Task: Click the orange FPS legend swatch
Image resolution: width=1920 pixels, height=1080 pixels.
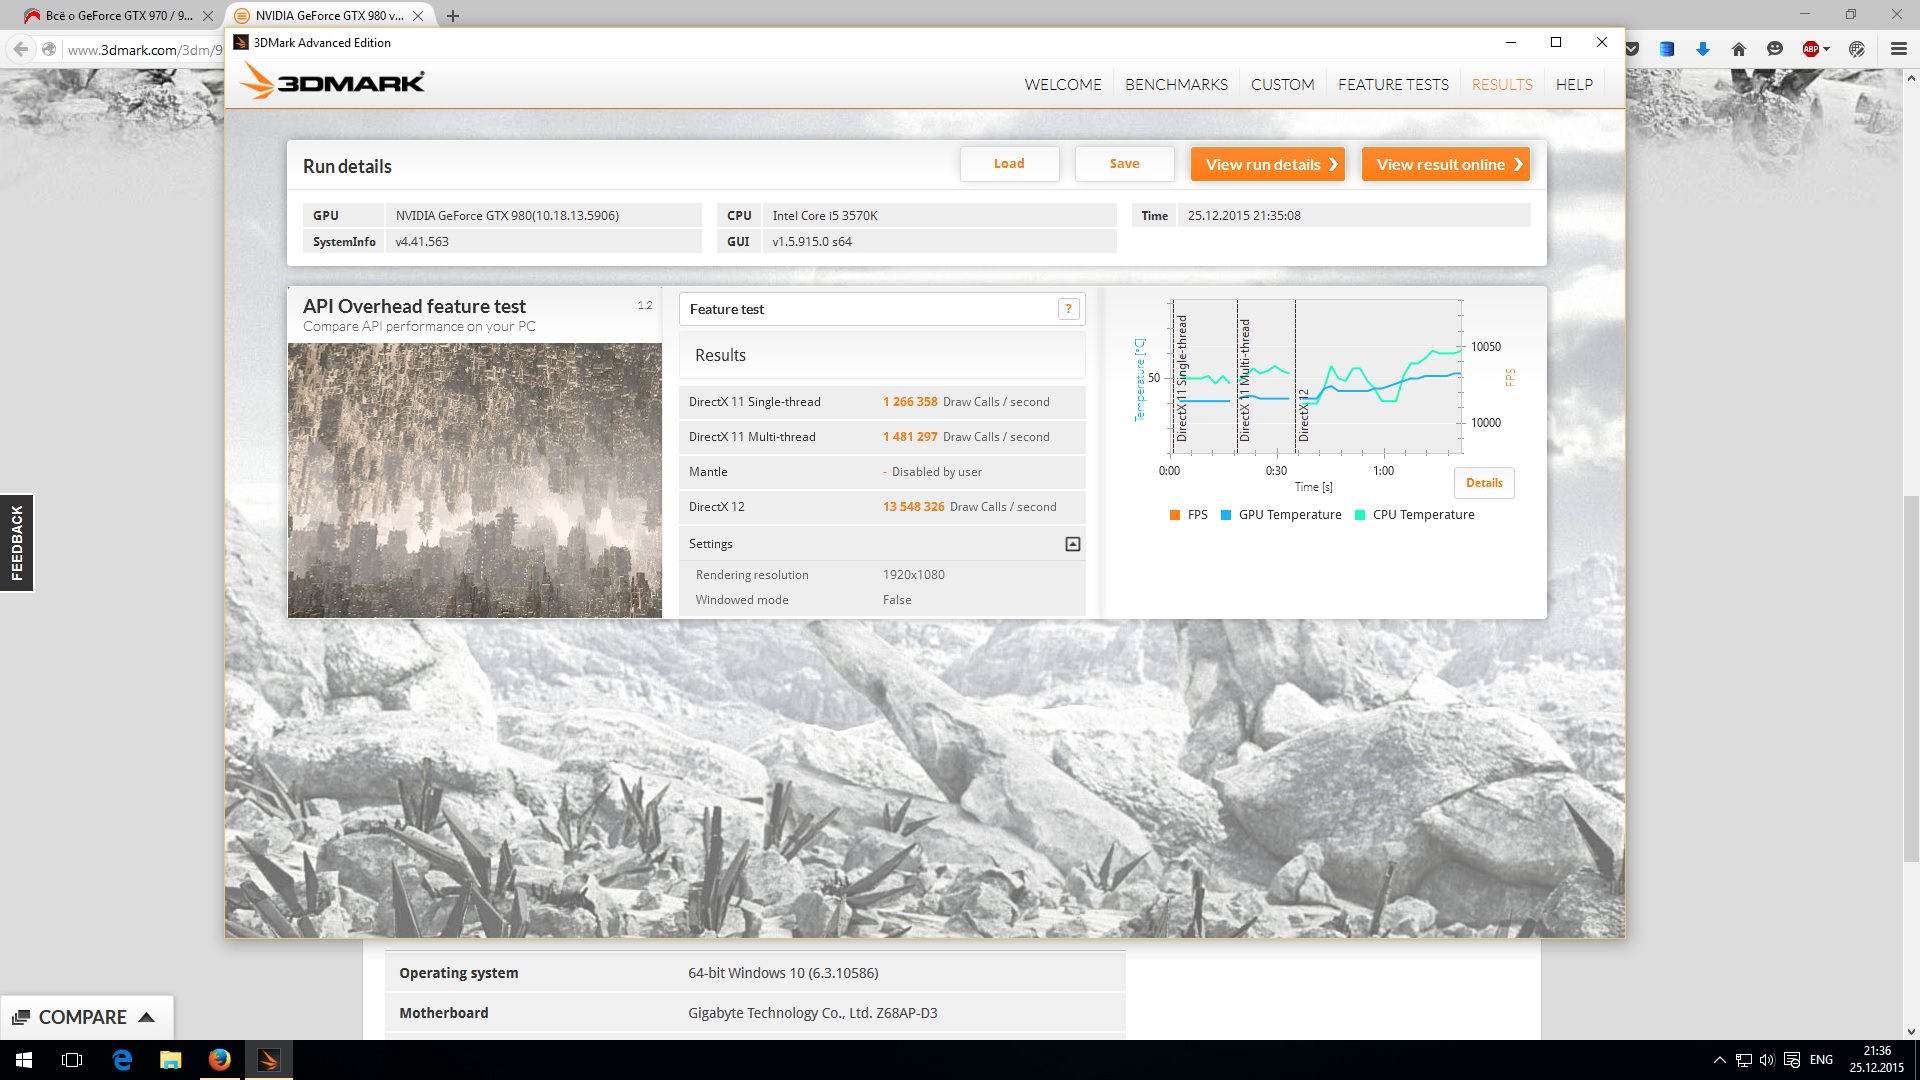Action: [x=1175, y=515]
